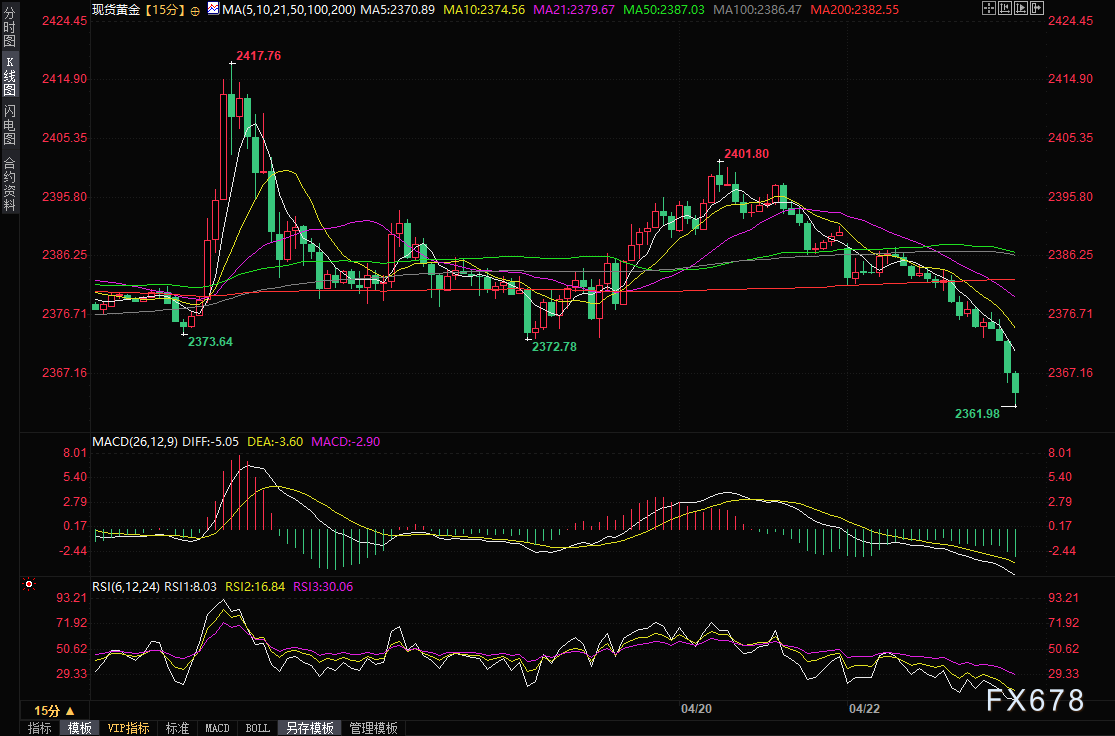1115x736 pixels.
Task: Open 管理模板 template manager
Action: click(x=373, y=728)
